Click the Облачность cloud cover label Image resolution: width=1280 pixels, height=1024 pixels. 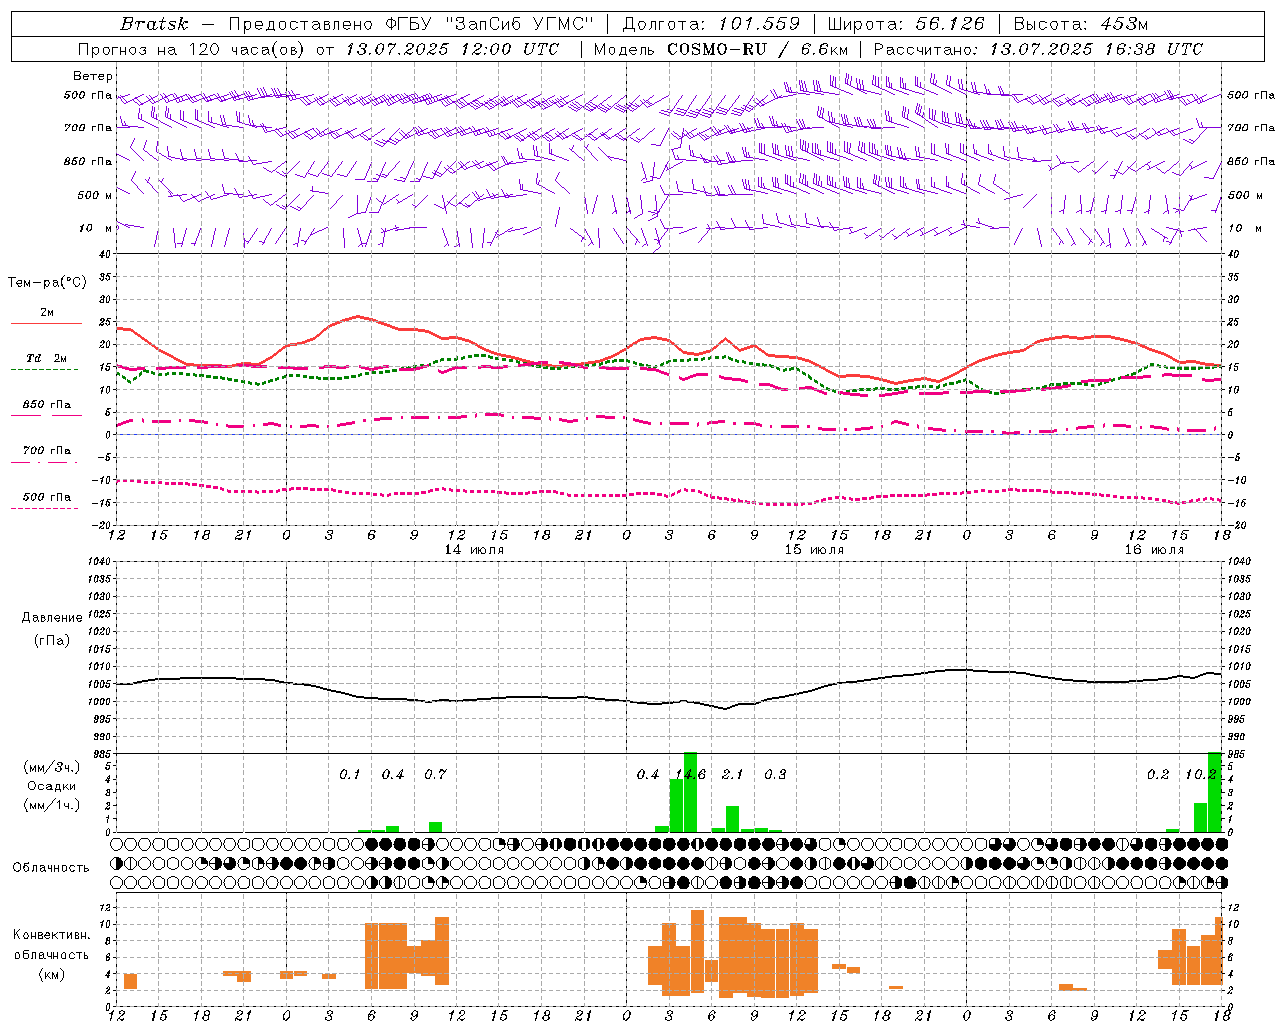click(x=51, y=868)
